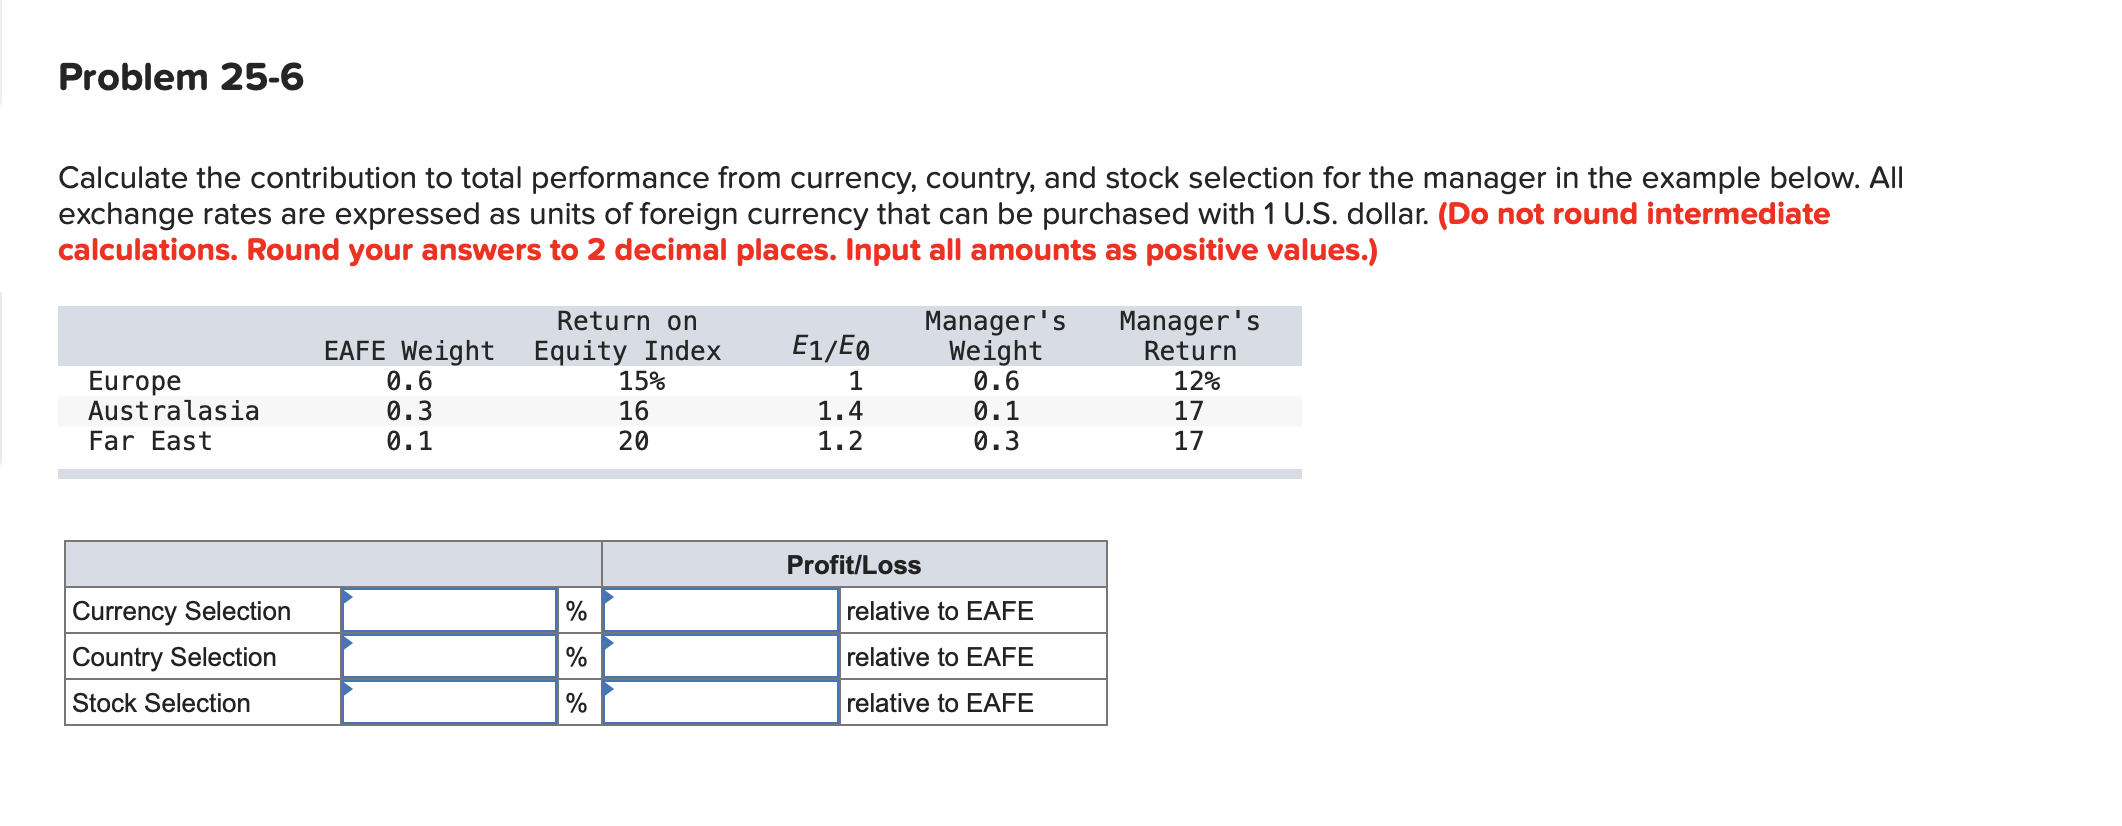The image size is (2122, 826).
Task: Click the blue hint marker on Stock Selection field
Action: tap(347, 688)
